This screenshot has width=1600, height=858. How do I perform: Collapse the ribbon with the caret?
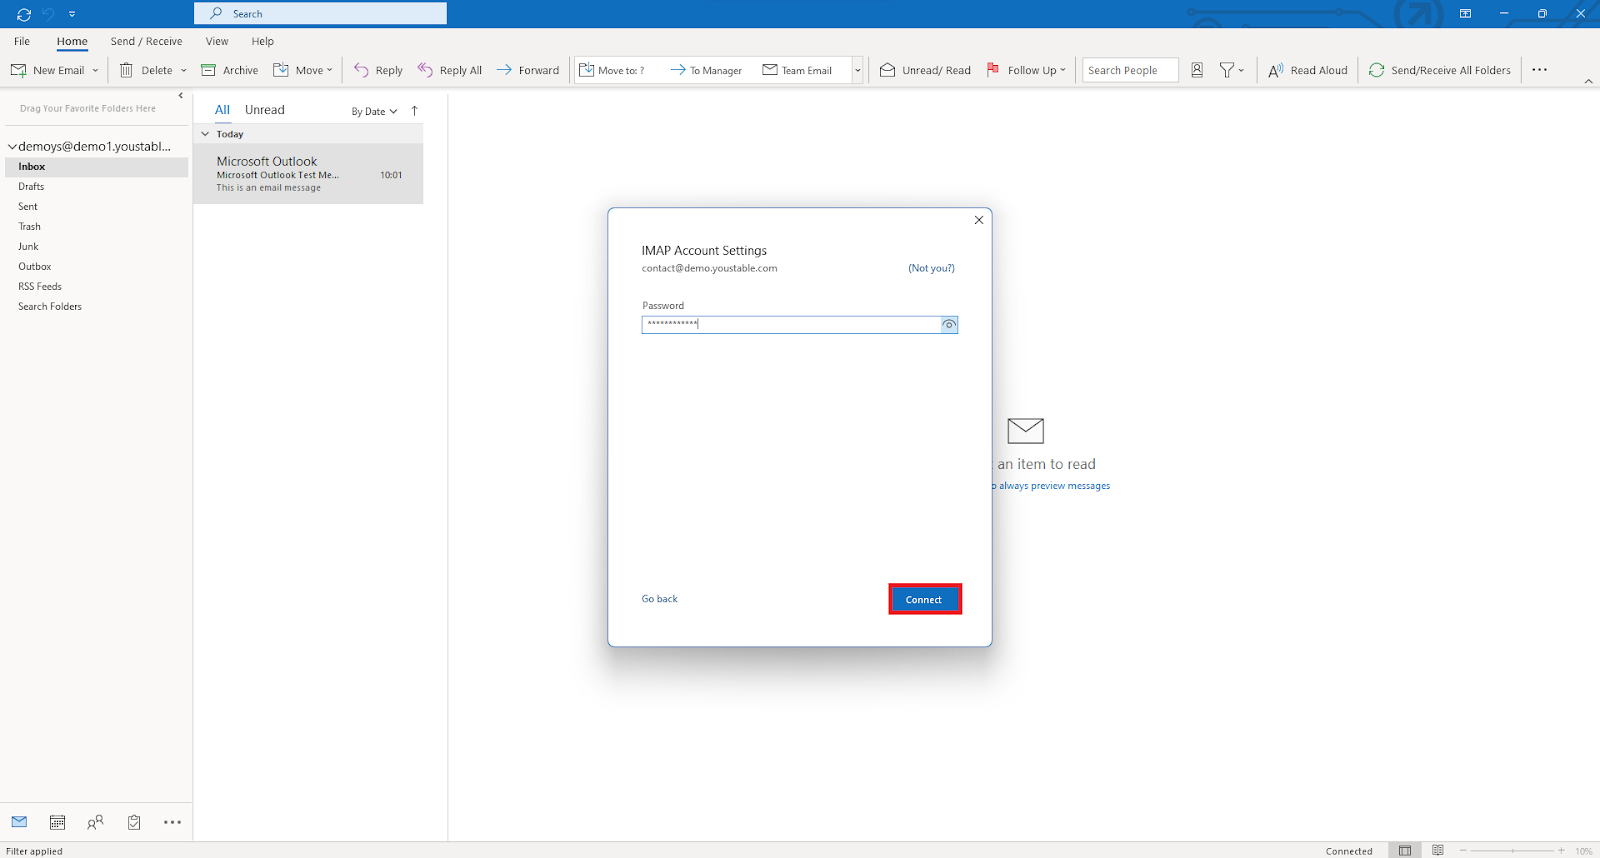pyautogui.click(x=1589, y=81)
